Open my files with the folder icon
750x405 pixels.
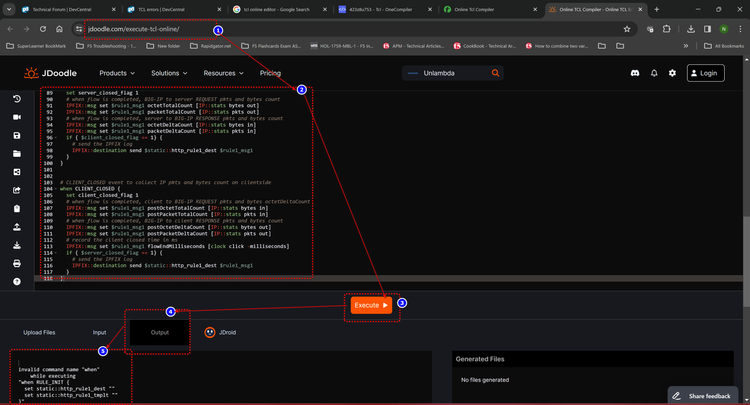(17, 154)
